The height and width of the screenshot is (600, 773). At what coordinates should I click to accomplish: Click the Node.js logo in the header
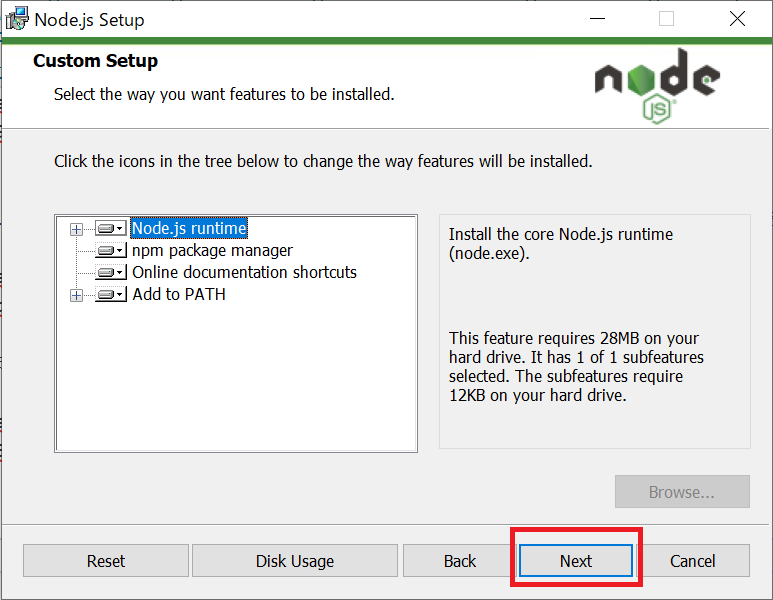click(x=658, y=86)
